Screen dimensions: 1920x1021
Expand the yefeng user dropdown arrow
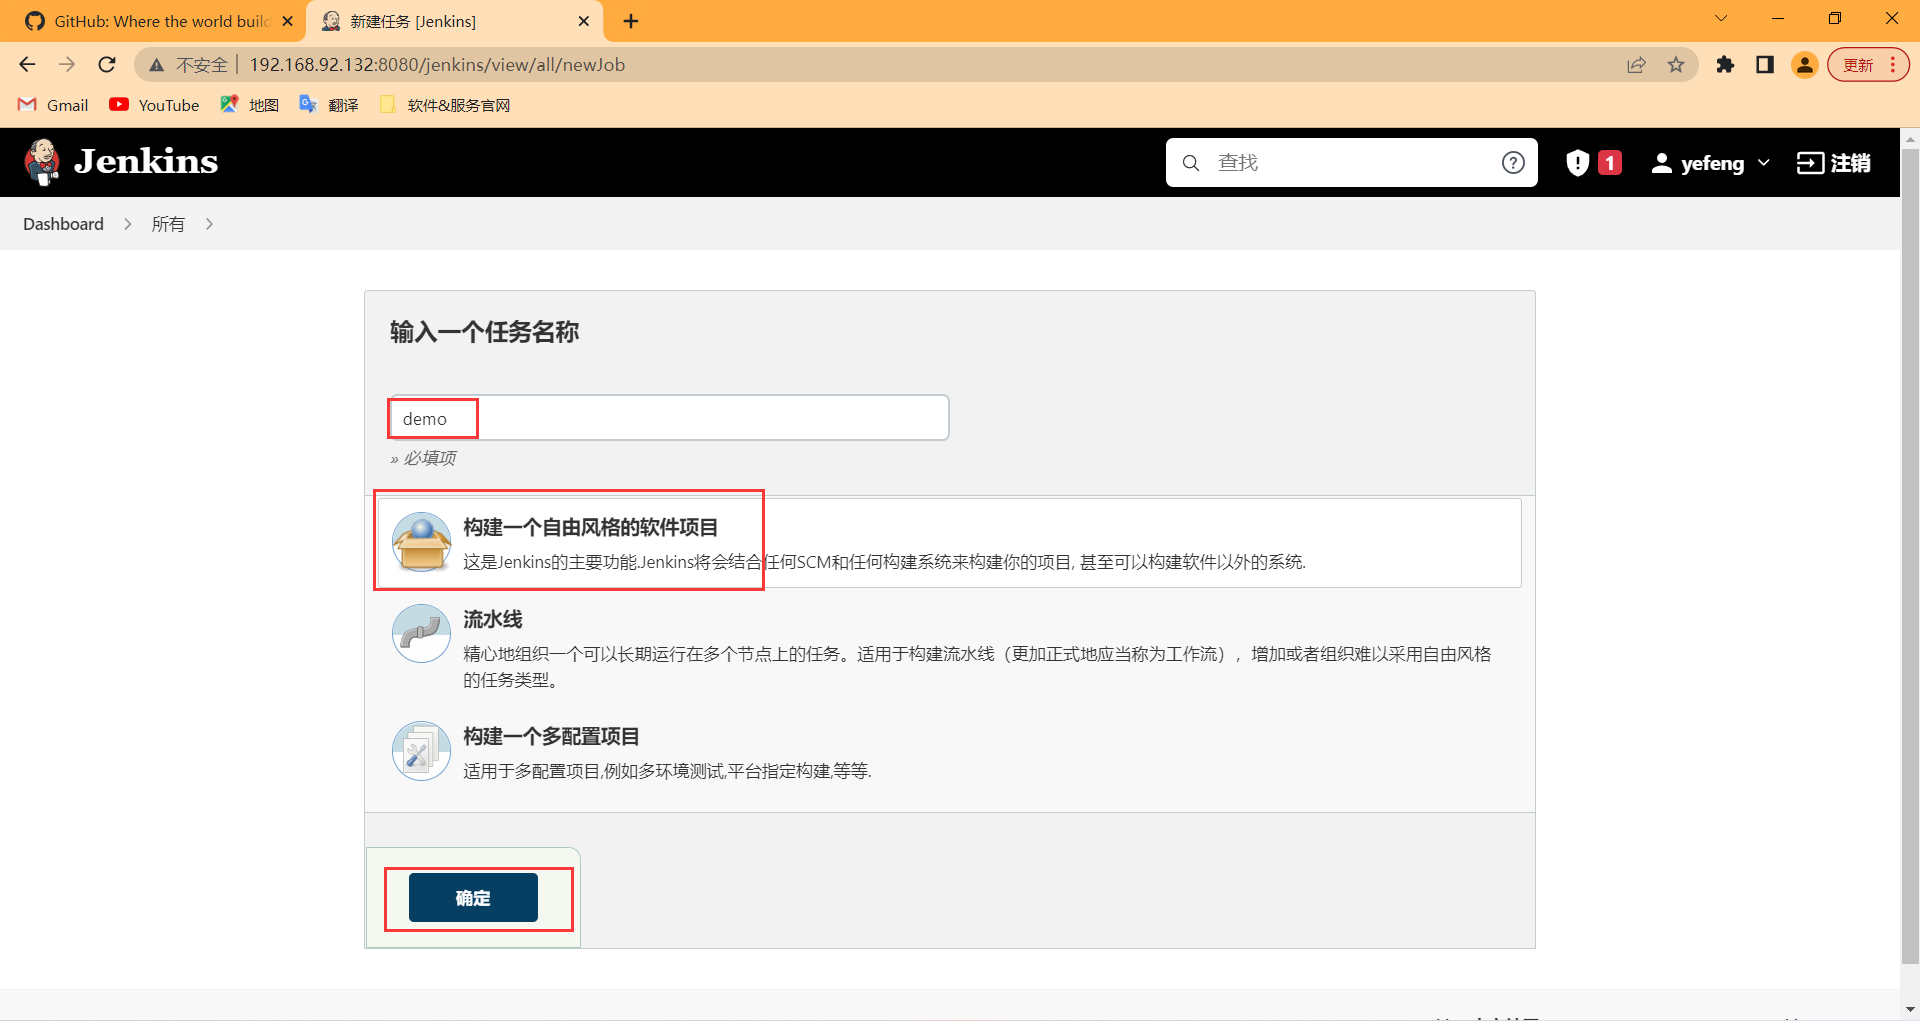(x=1763, y=162)
